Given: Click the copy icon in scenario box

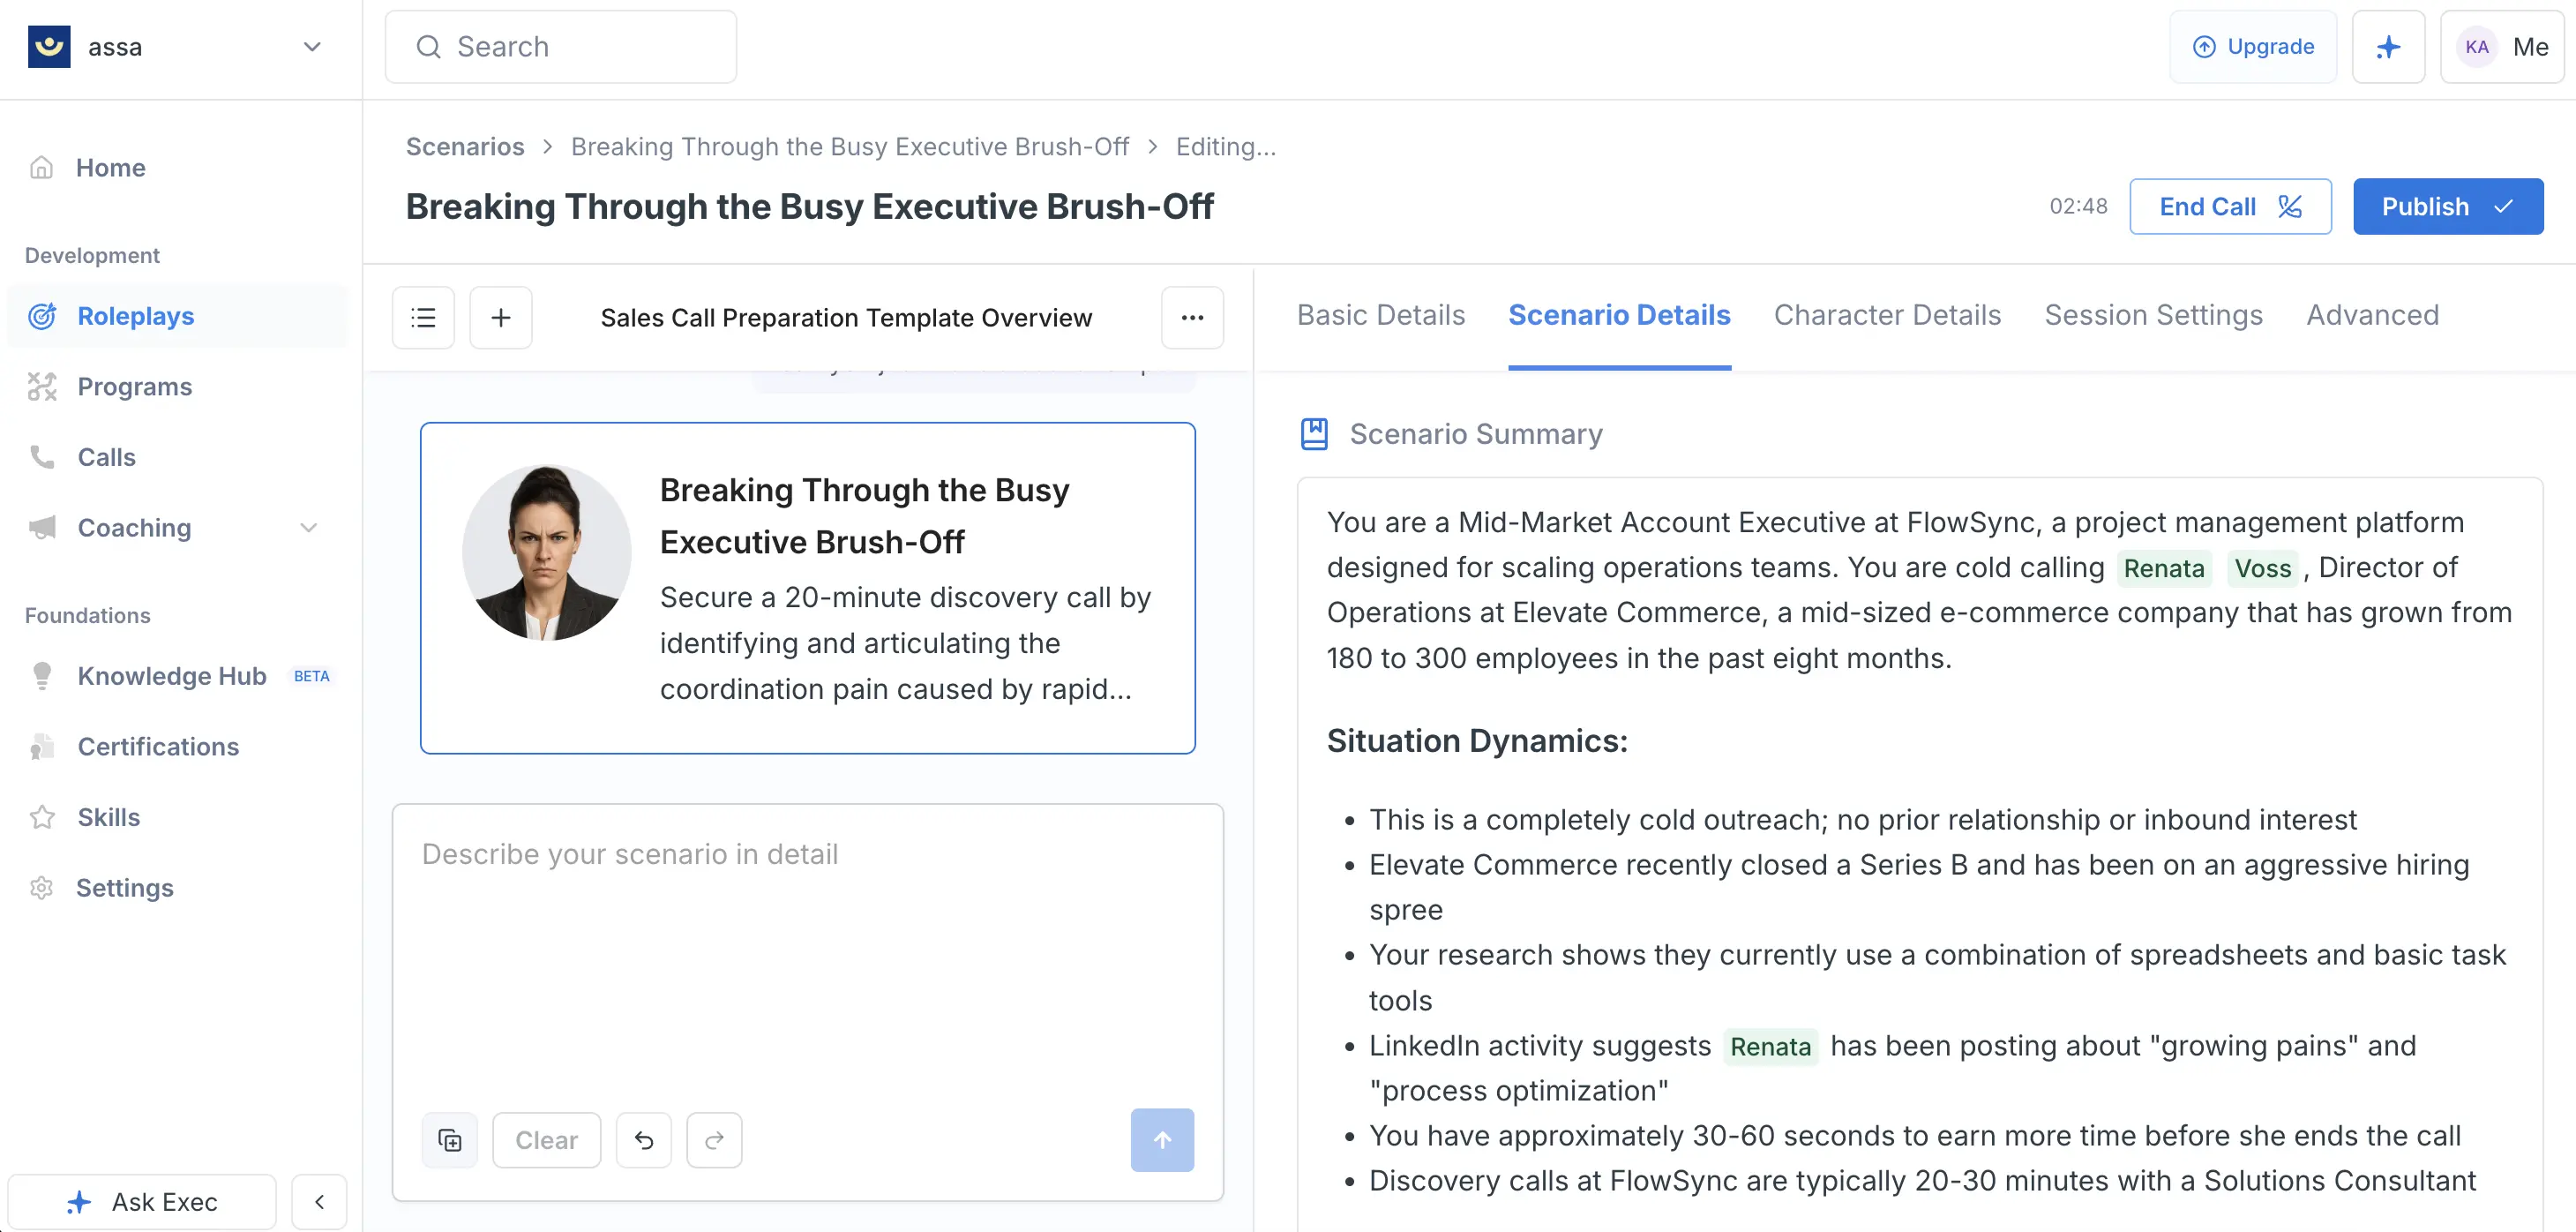Looking at the screenshot, I should pos(450,1140).
